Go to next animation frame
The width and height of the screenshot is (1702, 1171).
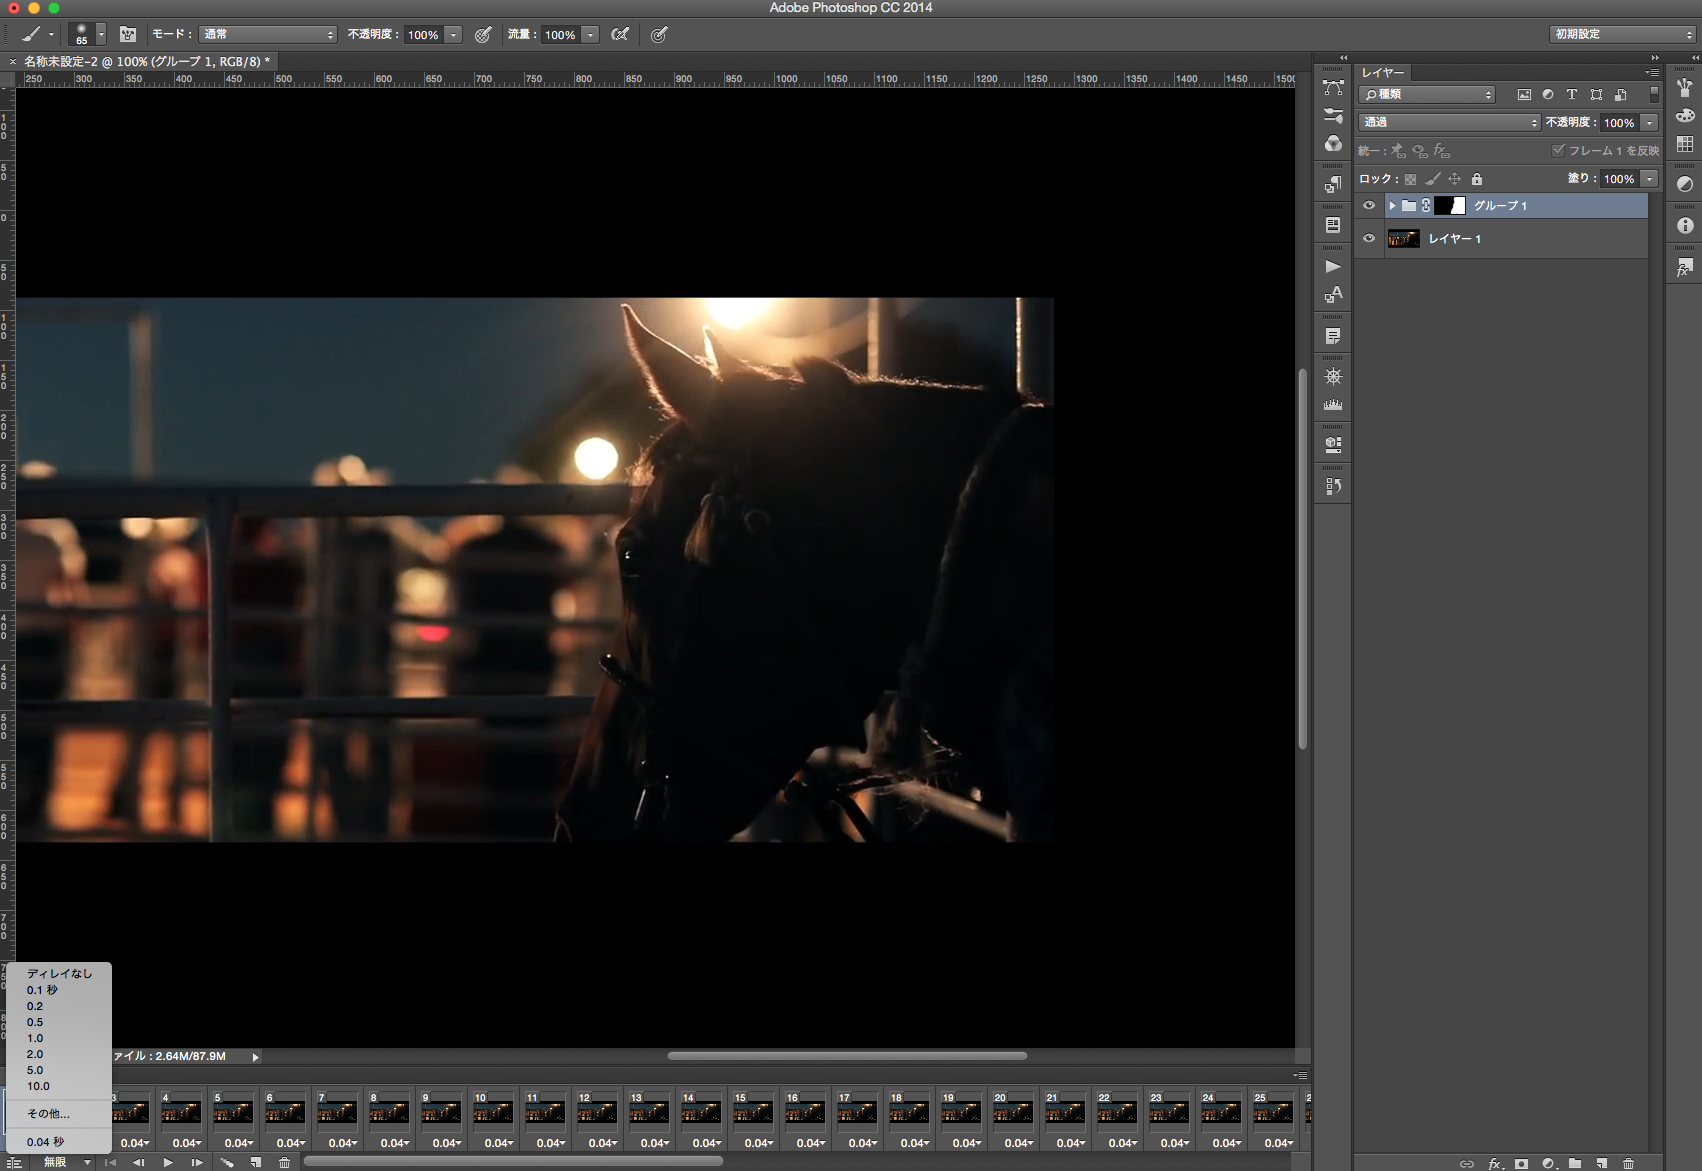197,1162
